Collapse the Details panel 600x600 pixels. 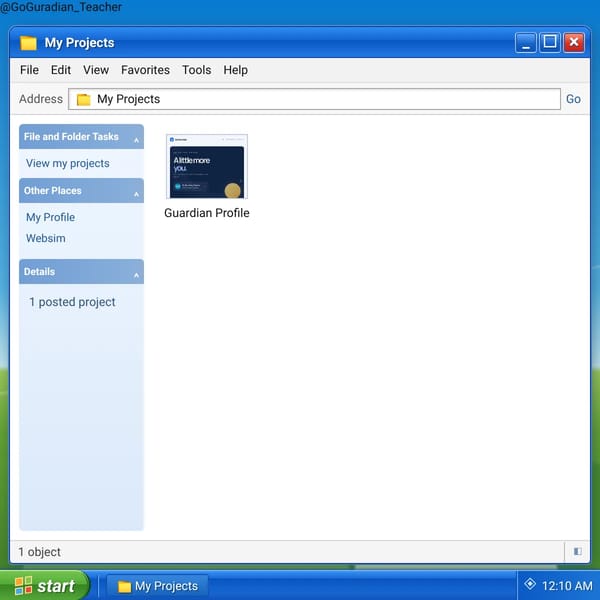(136, 275)
